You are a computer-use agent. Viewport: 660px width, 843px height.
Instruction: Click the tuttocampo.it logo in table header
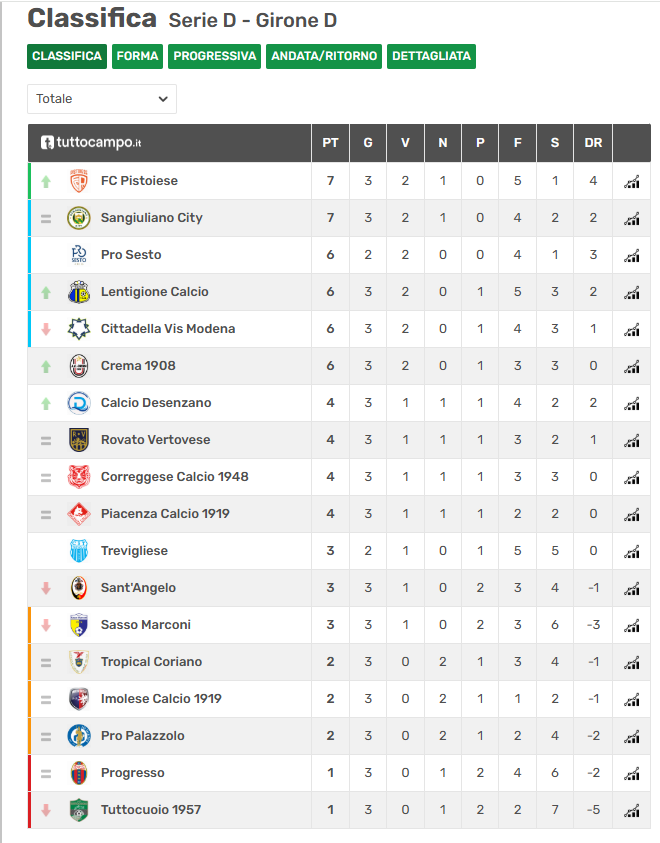91,142
